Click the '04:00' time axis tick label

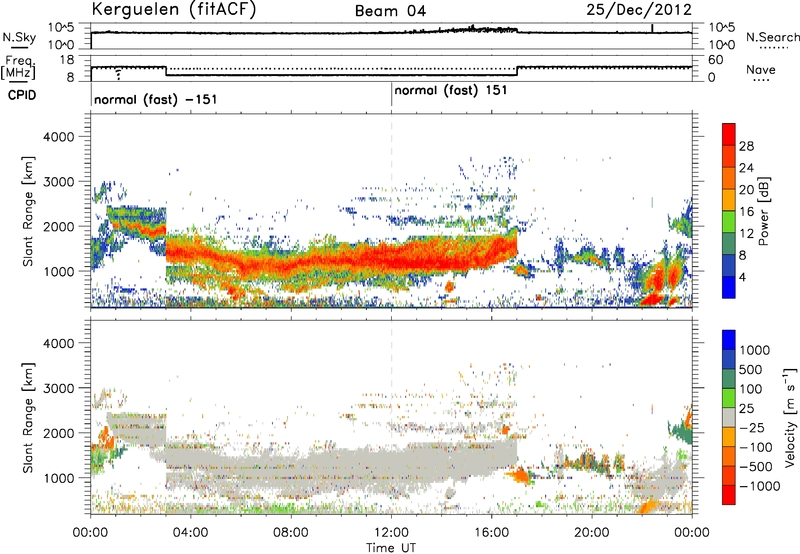[x=190, y=533]
